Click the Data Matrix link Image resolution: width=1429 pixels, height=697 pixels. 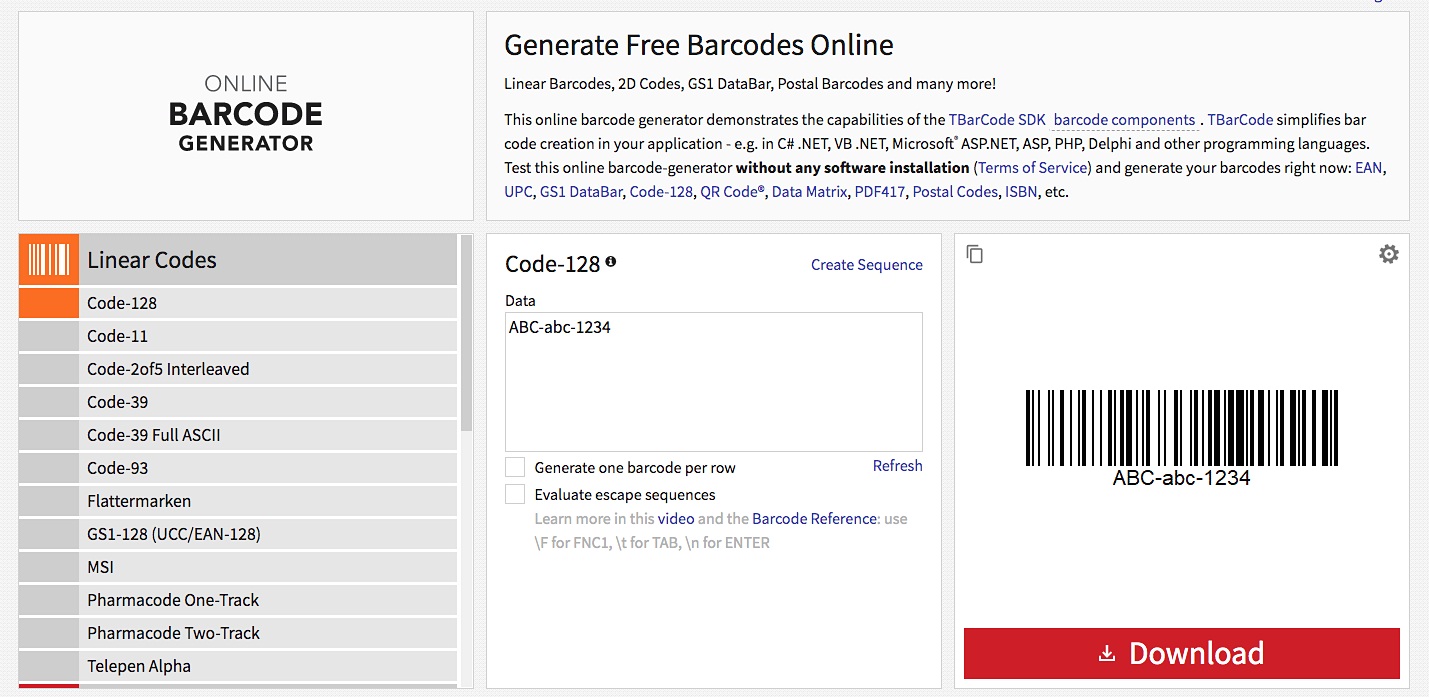[x=809, y=192]
